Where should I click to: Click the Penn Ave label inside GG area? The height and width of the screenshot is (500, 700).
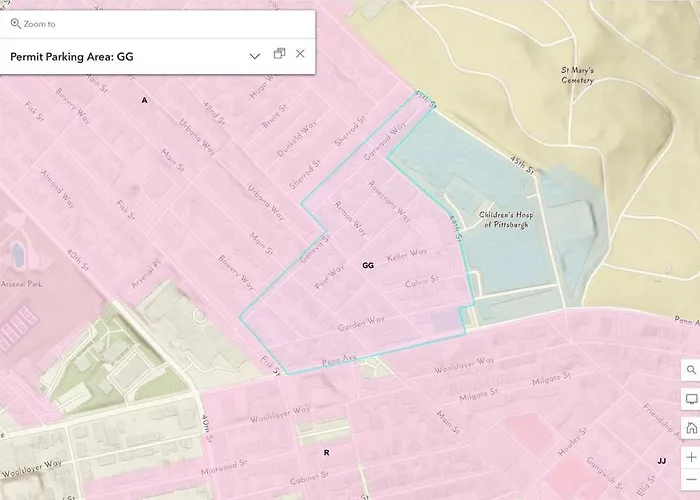click(x=339, y=360)
